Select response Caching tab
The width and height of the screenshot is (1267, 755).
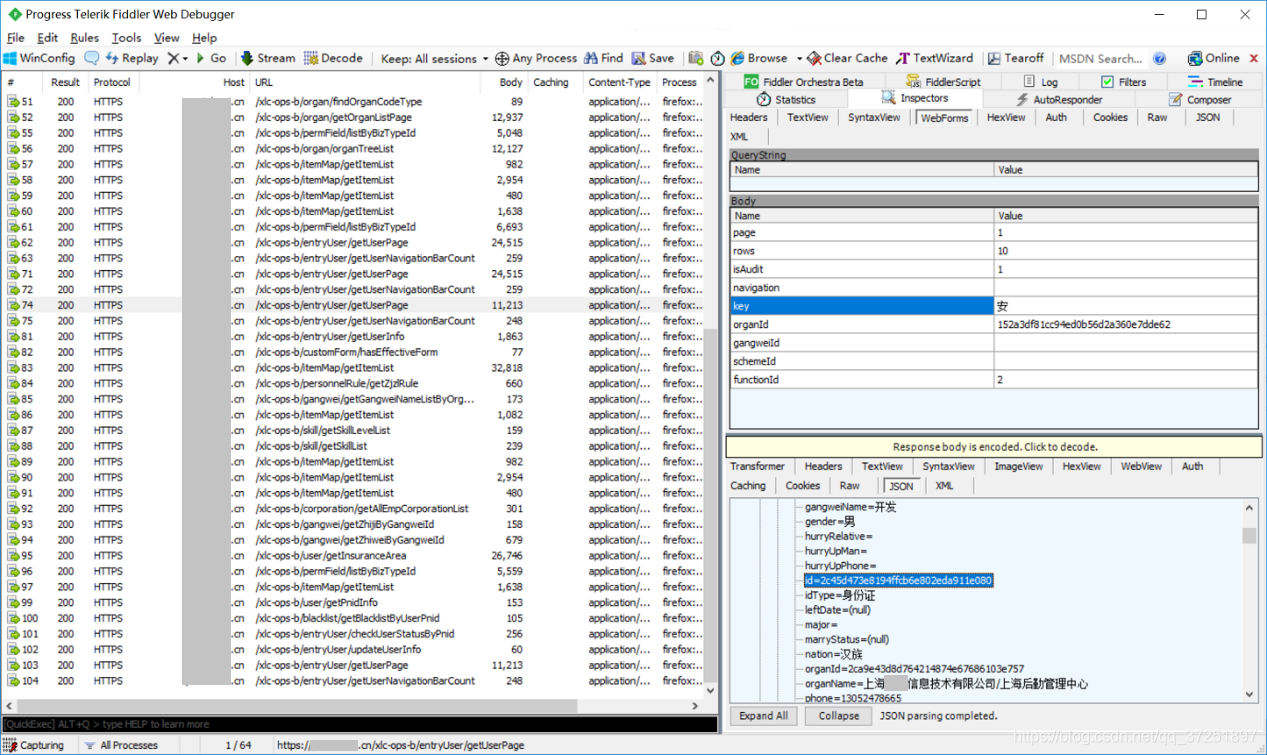748,486
